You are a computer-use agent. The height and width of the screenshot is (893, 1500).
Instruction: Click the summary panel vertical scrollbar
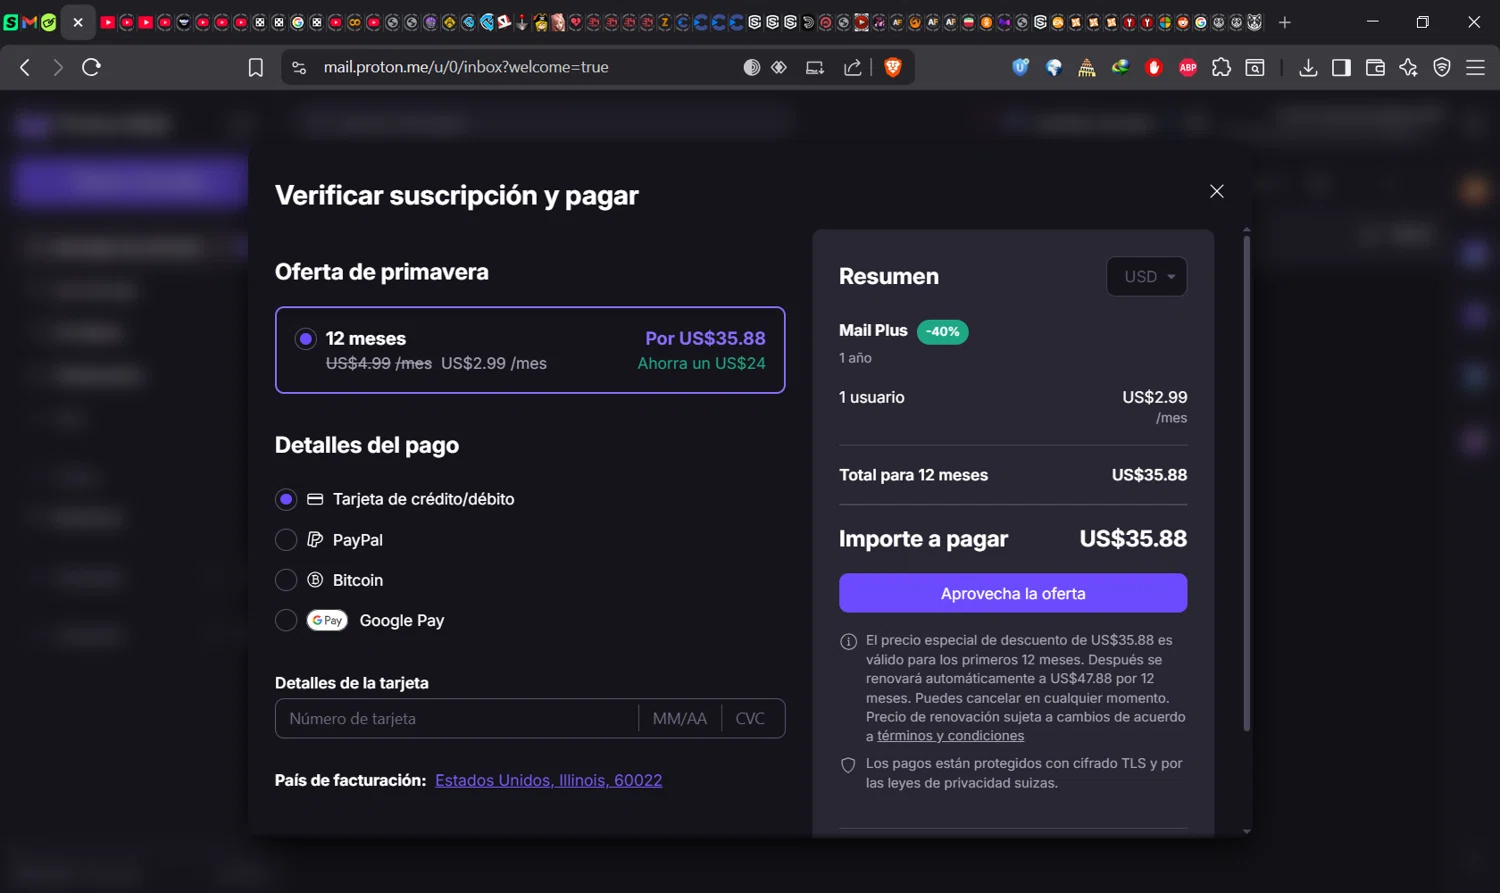[1246, 484]
